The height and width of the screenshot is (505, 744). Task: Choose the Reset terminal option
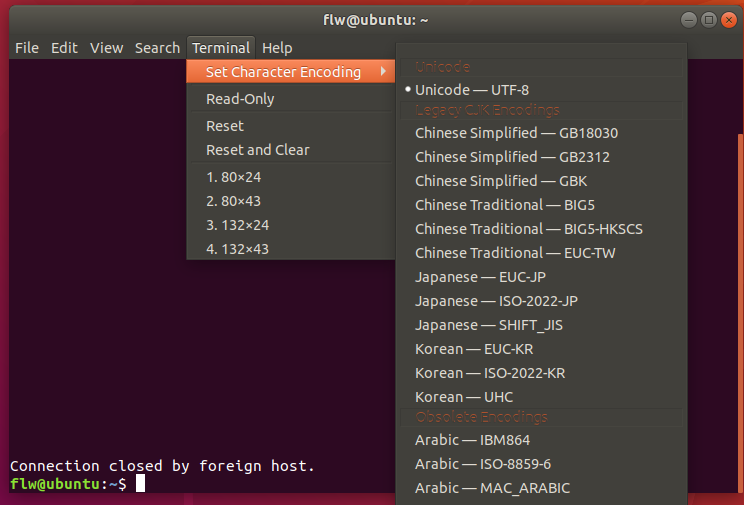(225, 126)
